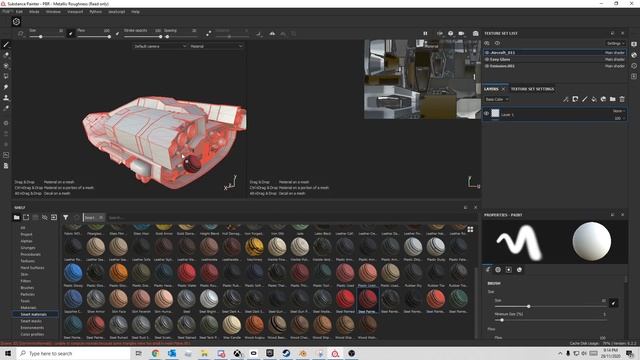The width and height of the screenshot is (640, 360).
Task: Open Shader Settings from the right dock
Action: [634, 55]
